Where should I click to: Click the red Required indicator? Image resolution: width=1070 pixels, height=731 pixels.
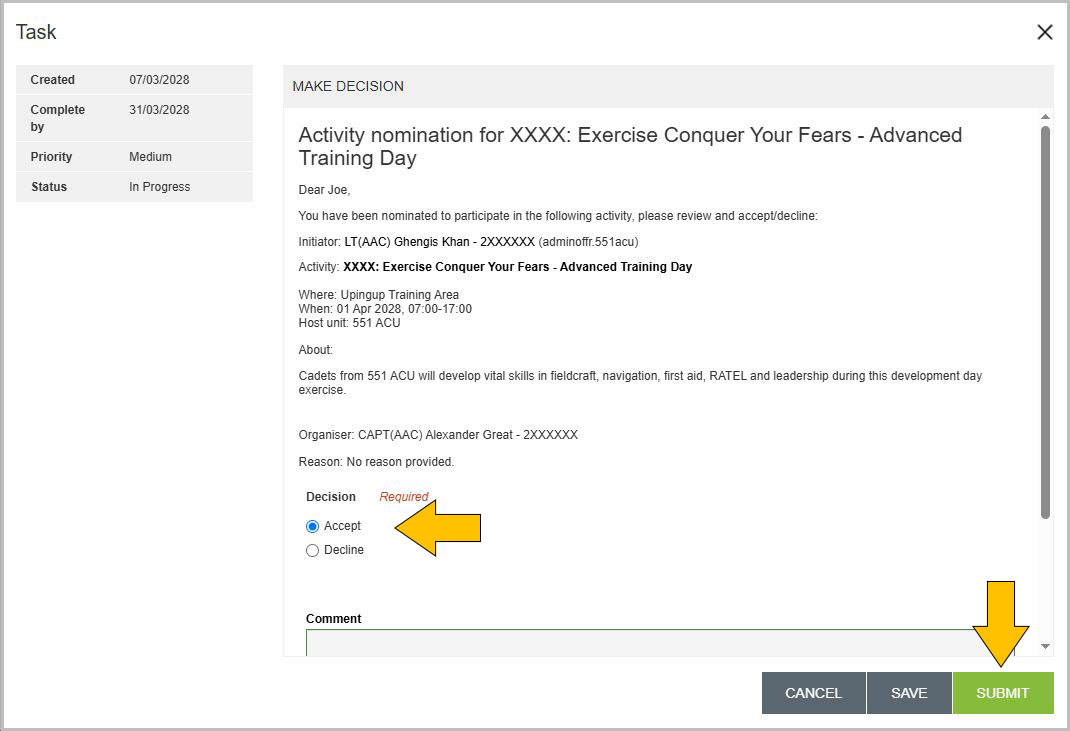(404, 497)
